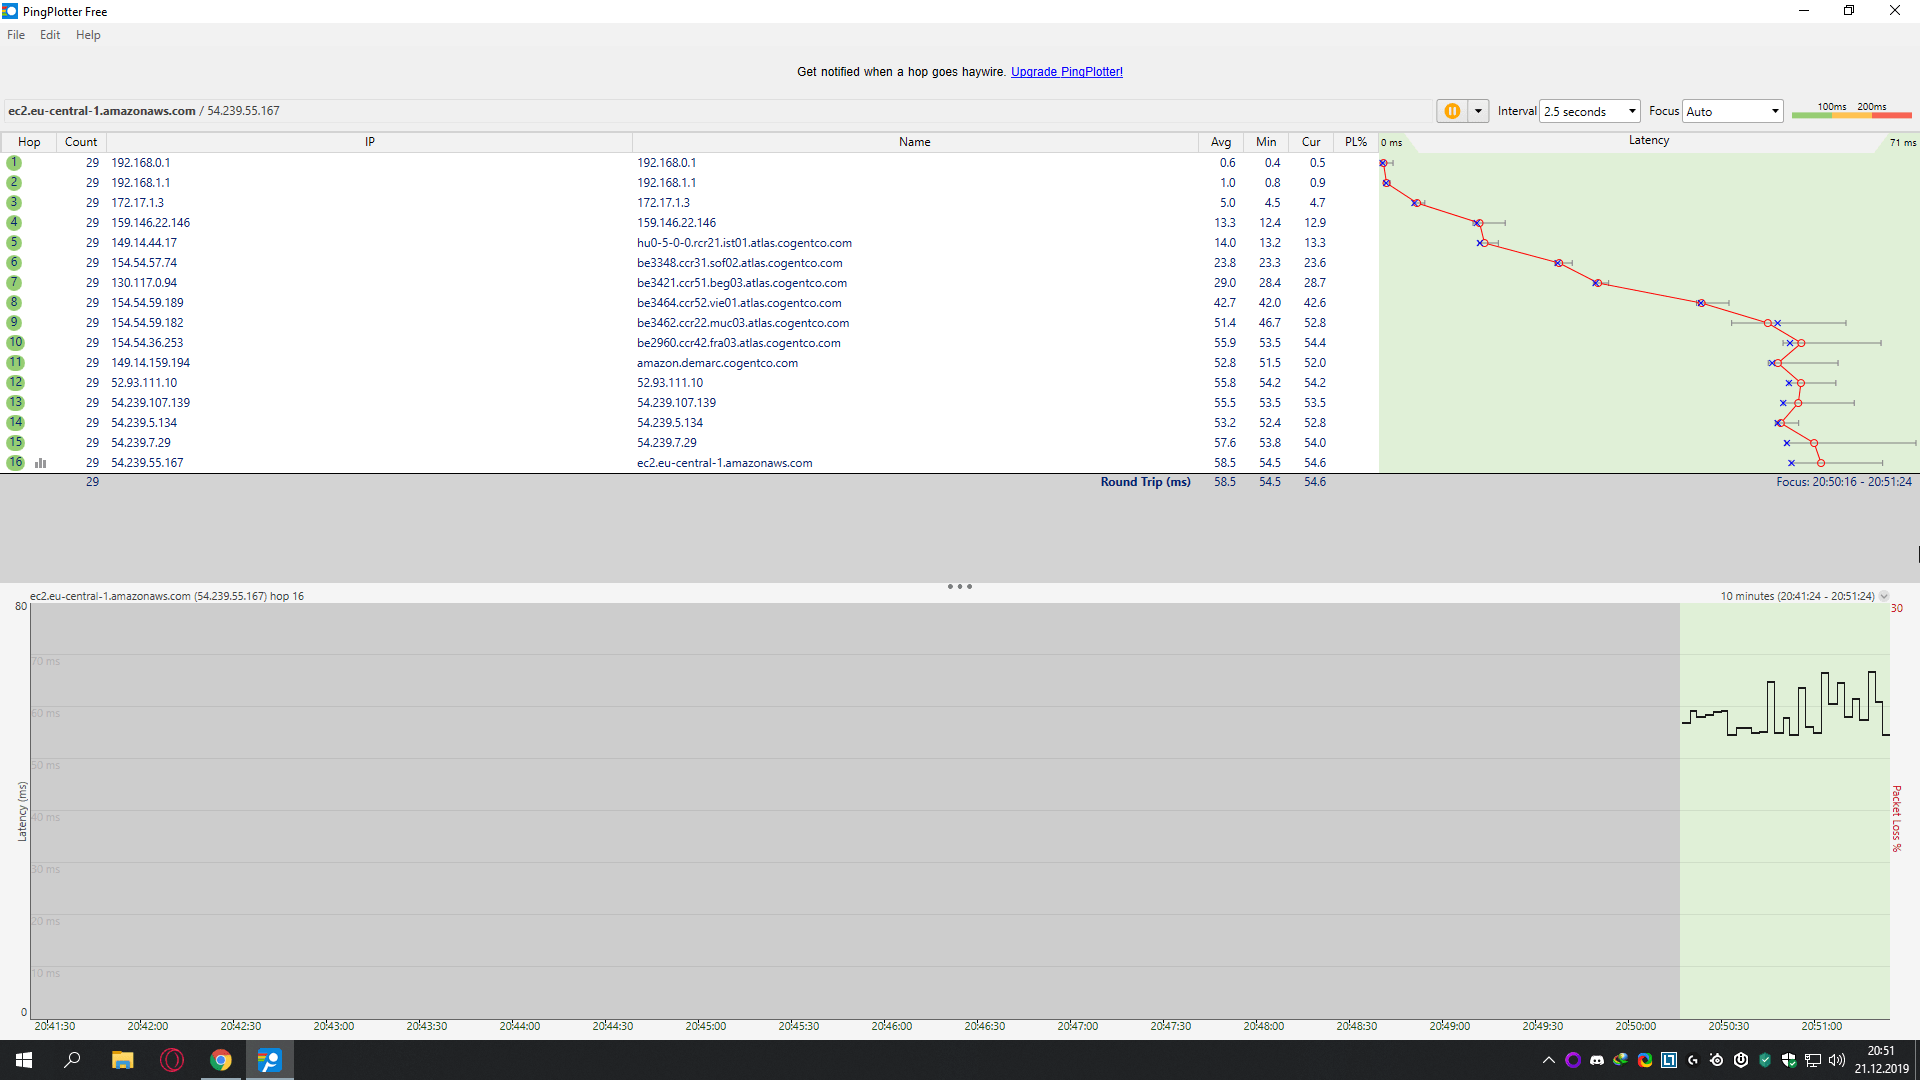The width and height of the screenshot is (1920, 1080).
Task: Click the three-dot panel splitter handle
Action: [959, 587]
